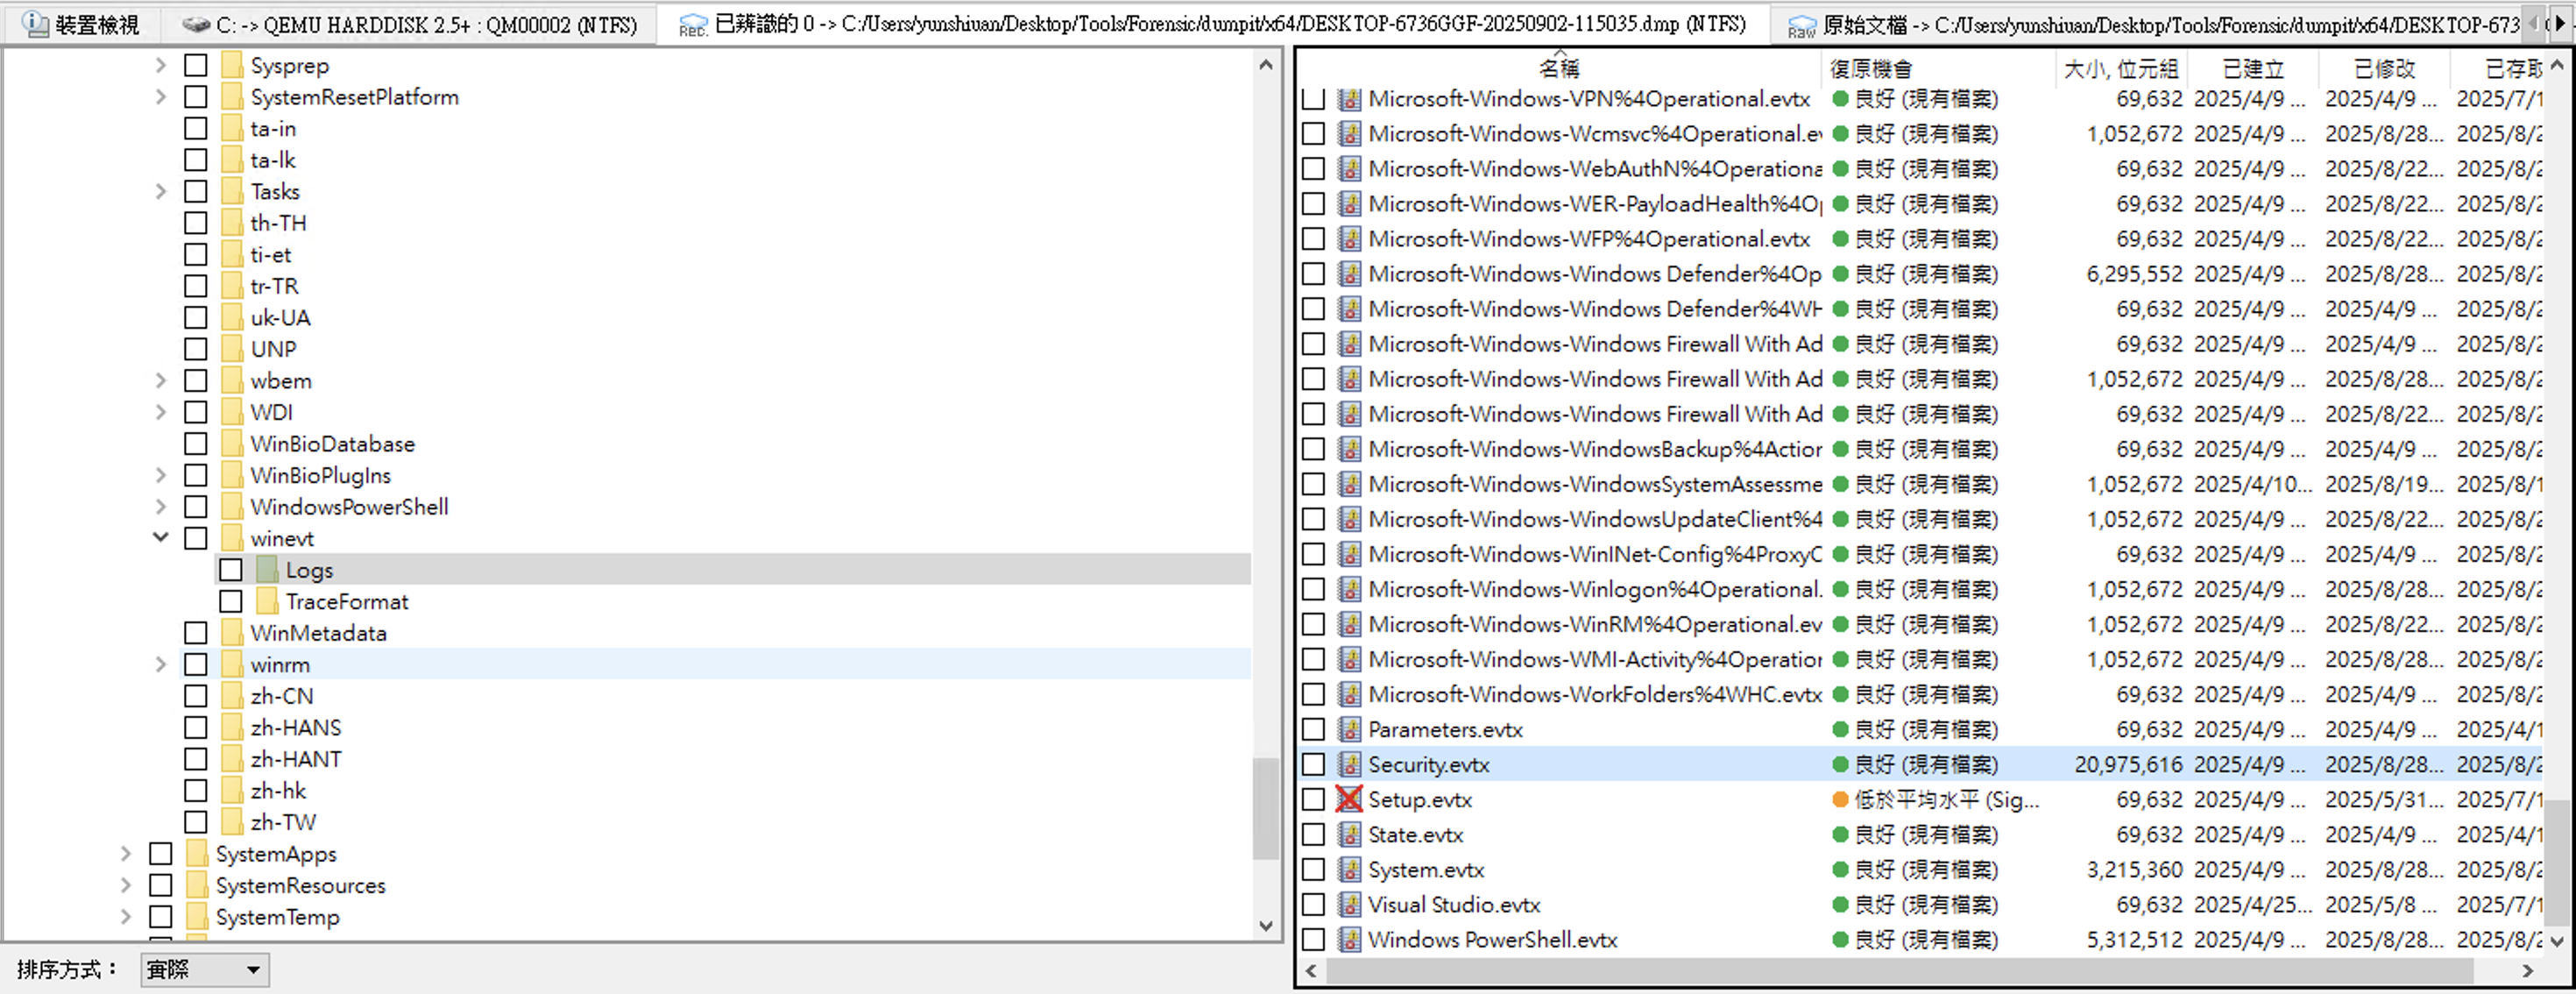
Task: Tick the zh-TW folder checkbox
Action: click(196, 822)
